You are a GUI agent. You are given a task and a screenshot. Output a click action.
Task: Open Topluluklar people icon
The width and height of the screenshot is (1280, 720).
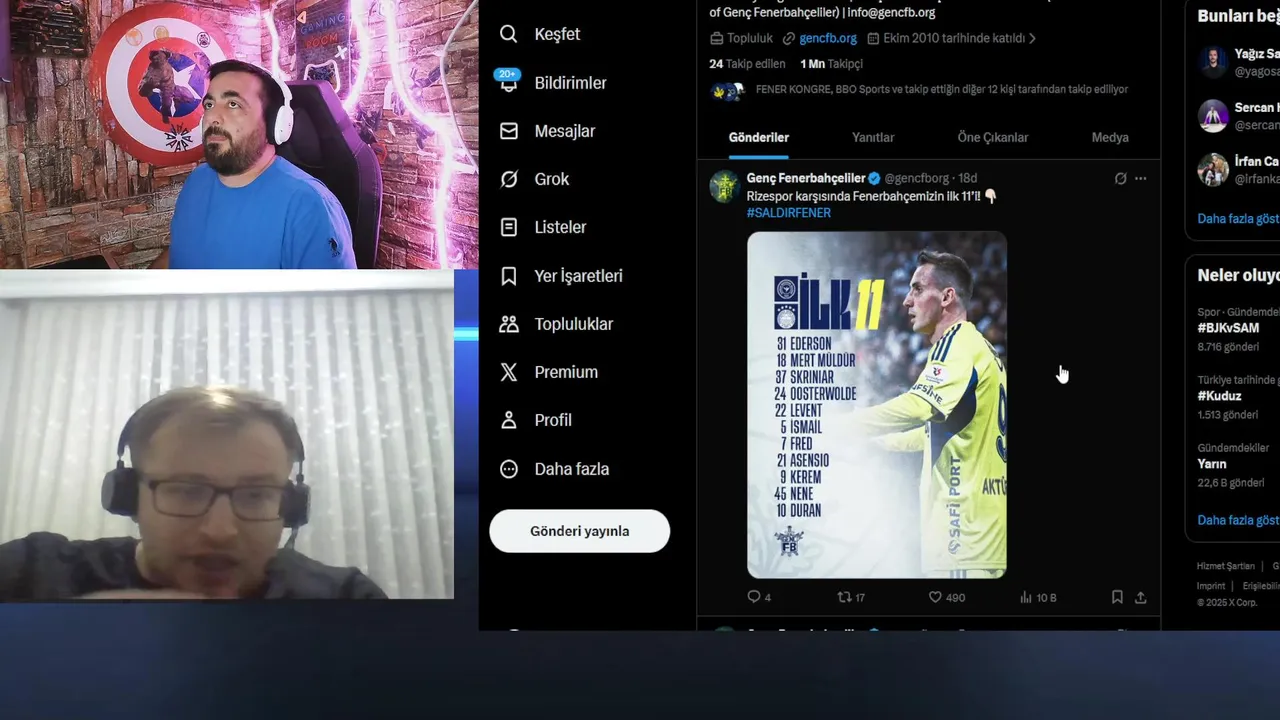pyautogui.click(x=508, y=324)
